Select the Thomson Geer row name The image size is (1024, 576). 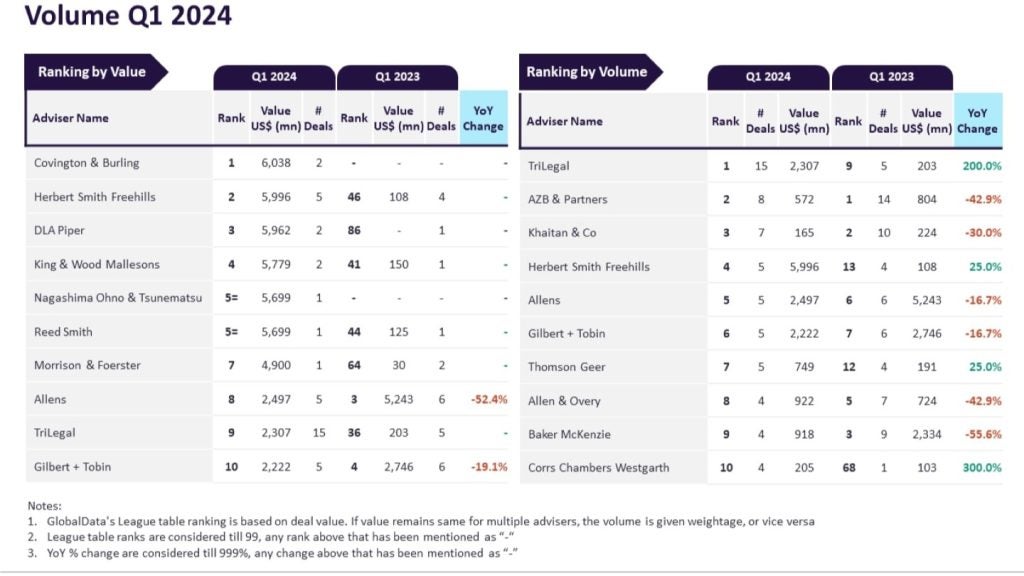[567, 367]
